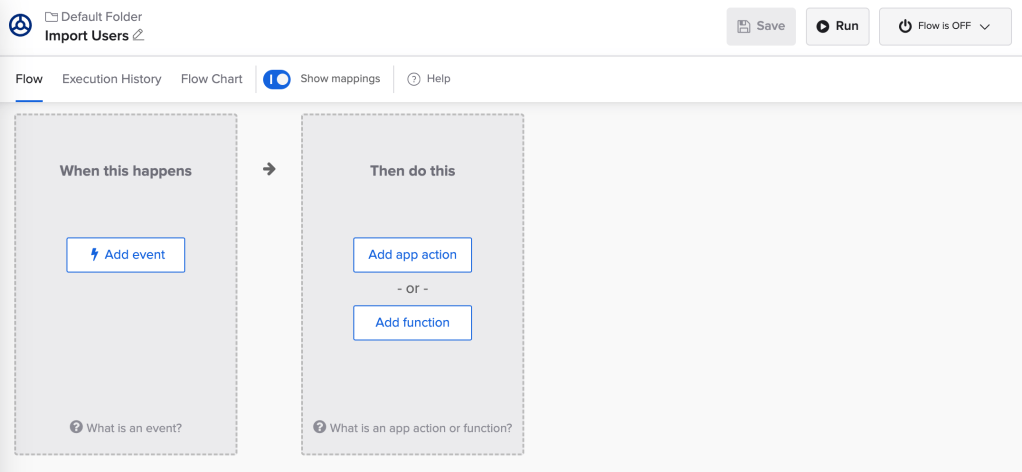Click the Default Folder icon
The image size is (1022, 472).
pyautogui.click(x=51, y=17)
